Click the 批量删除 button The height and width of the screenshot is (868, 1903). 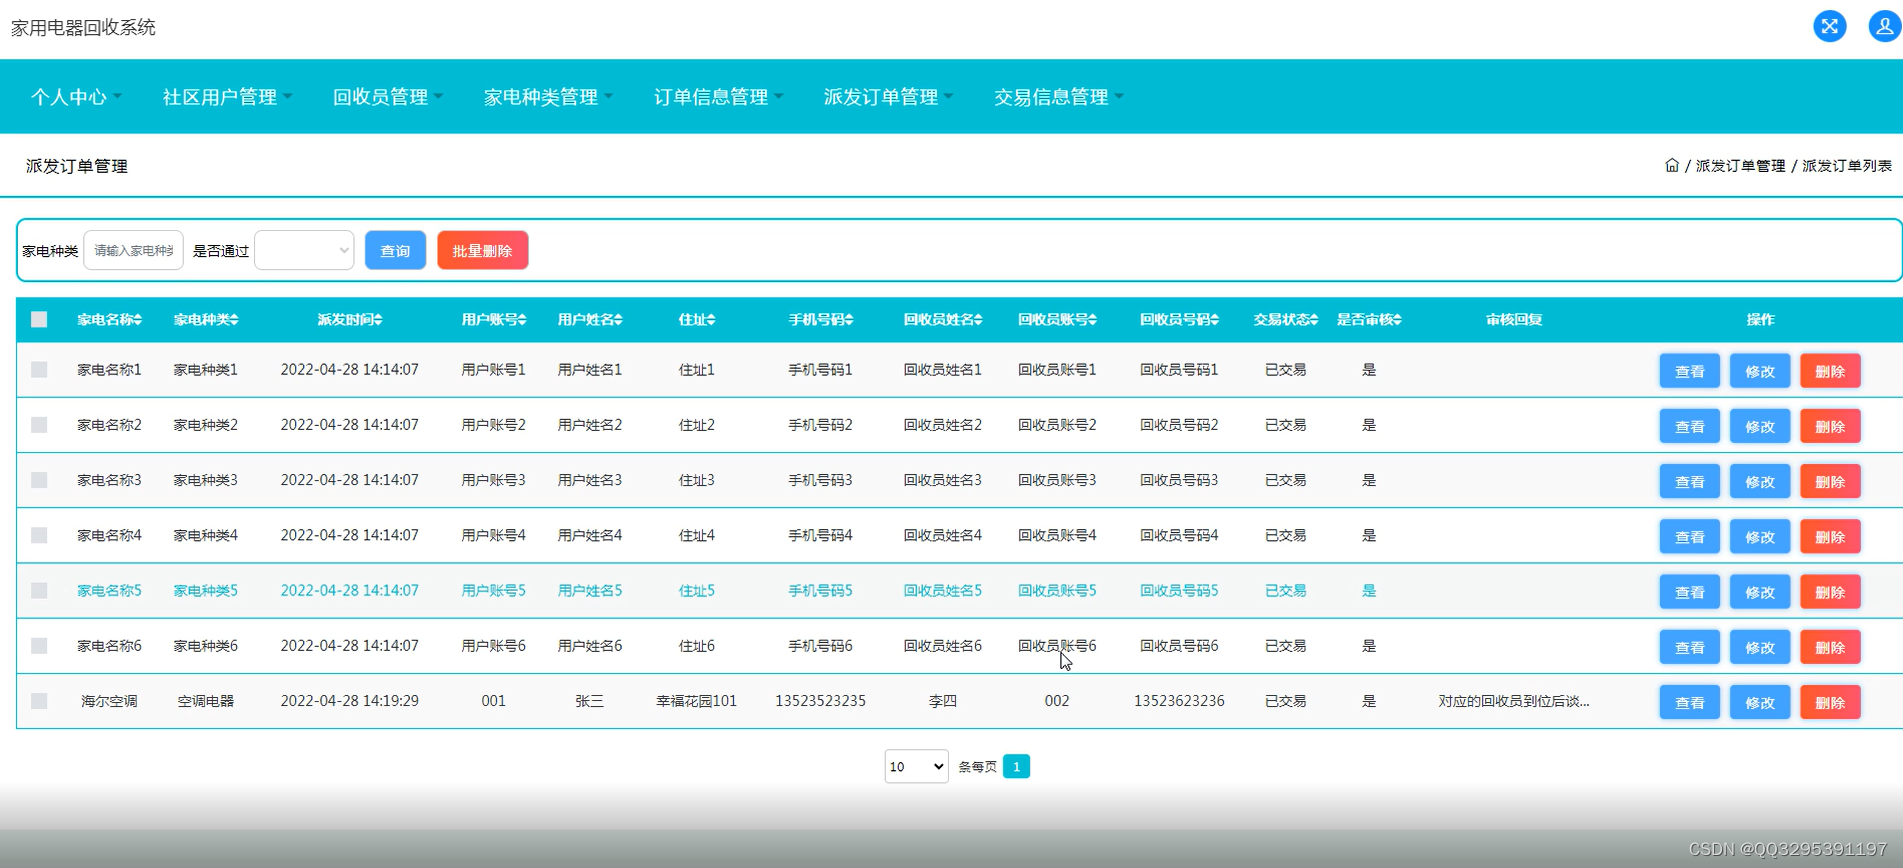click(x=482, y=250)
